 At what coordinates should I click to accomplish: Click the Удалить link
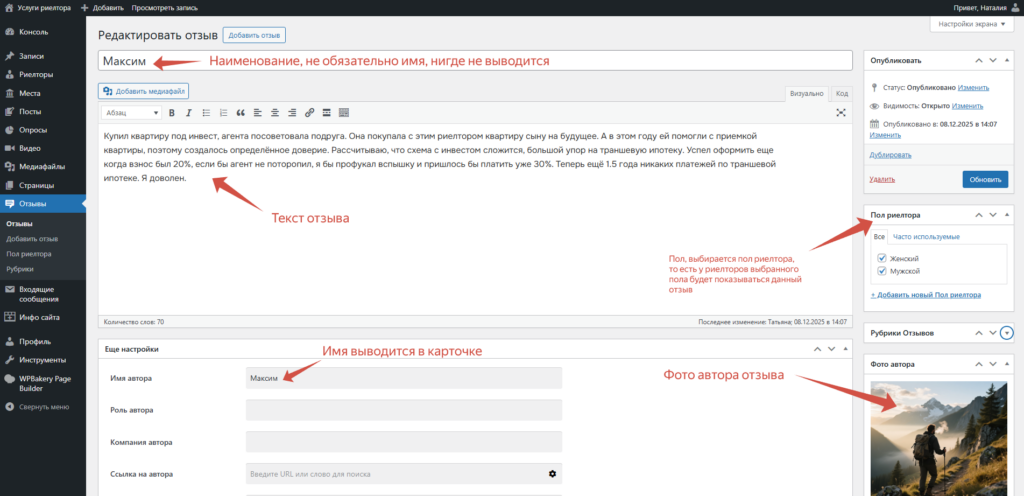[882, 179]
